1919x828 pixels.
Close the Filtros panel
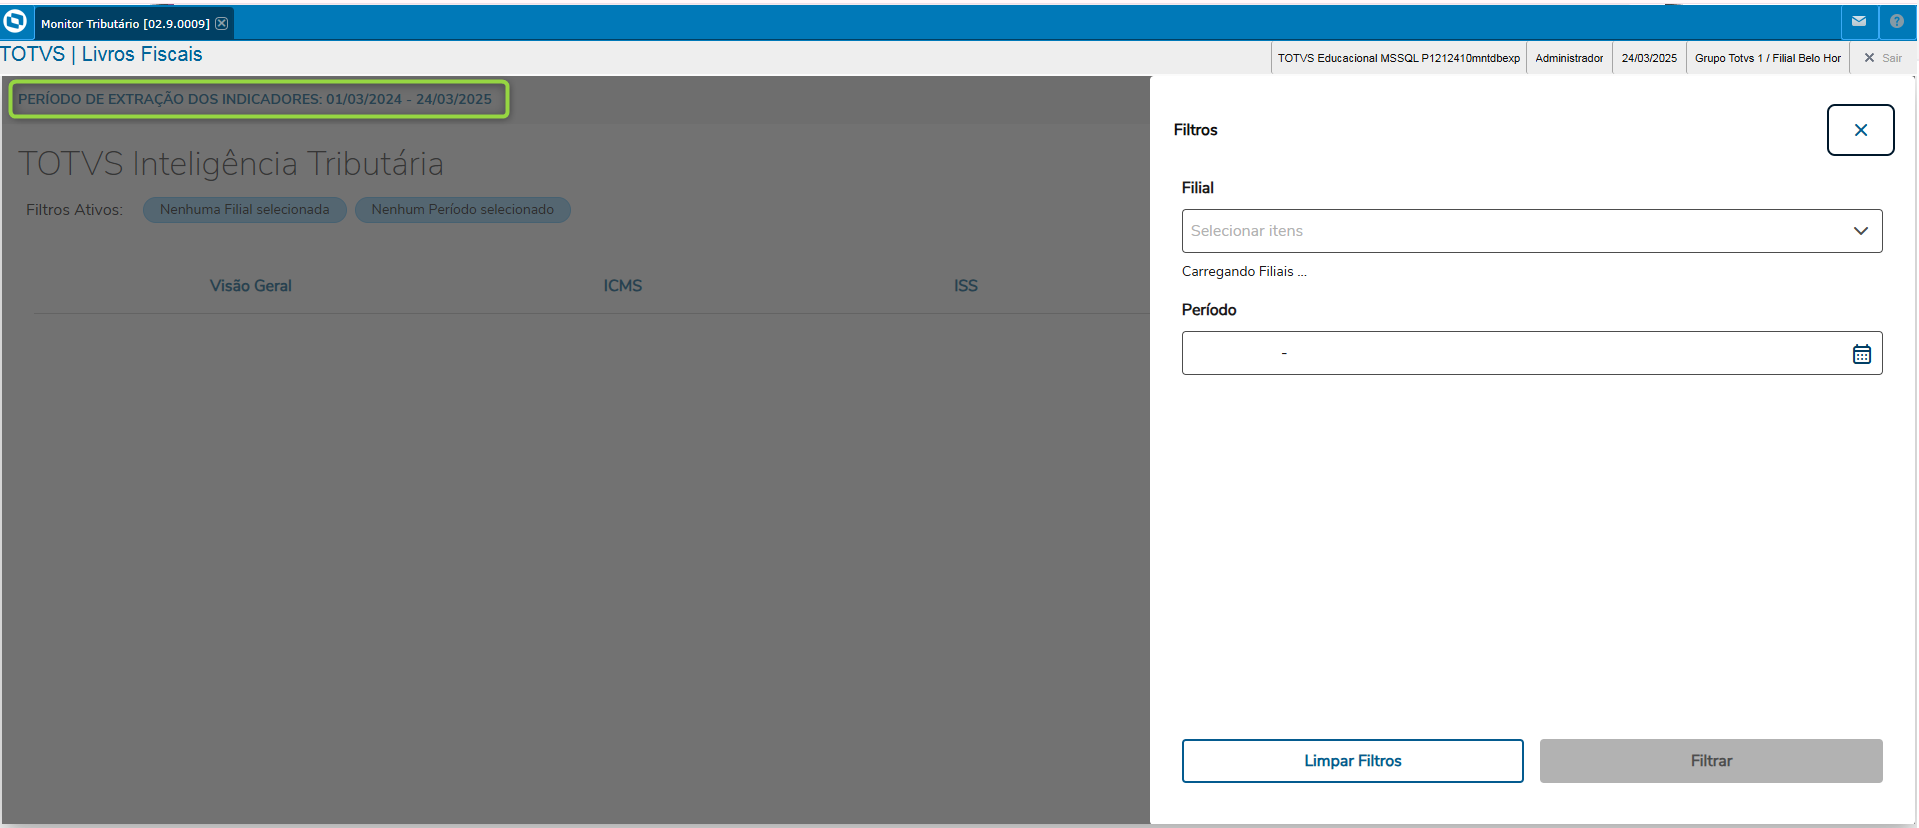point(1860,130)
